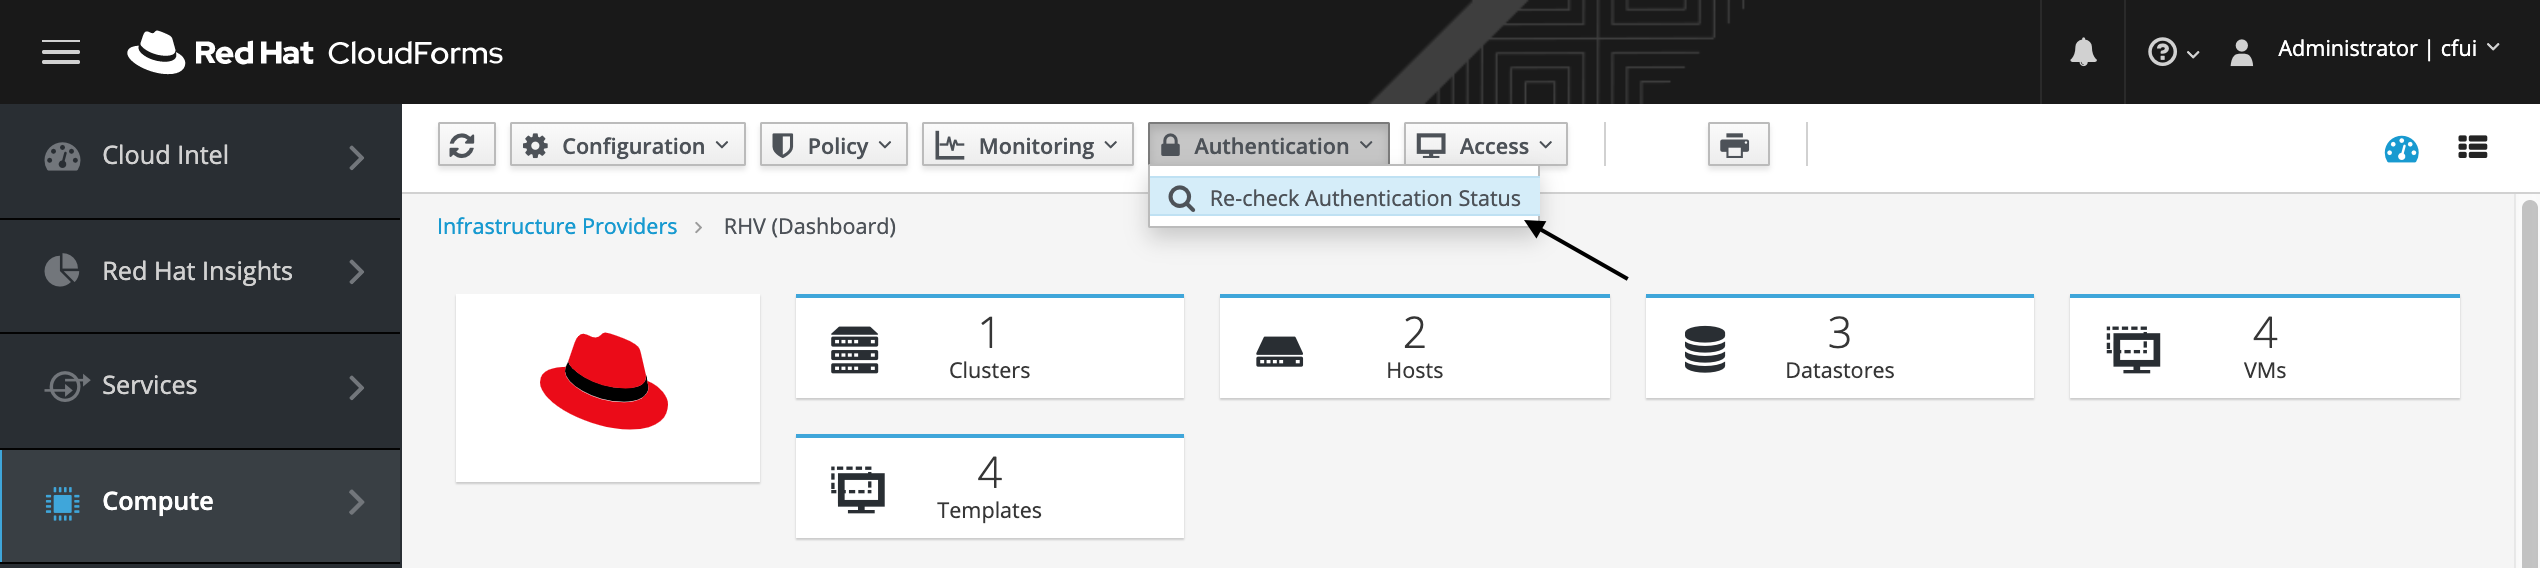Open Compute sidebar section
Image resolution: width=2540 pixels, height=568 pixels.
click(200, 506)
